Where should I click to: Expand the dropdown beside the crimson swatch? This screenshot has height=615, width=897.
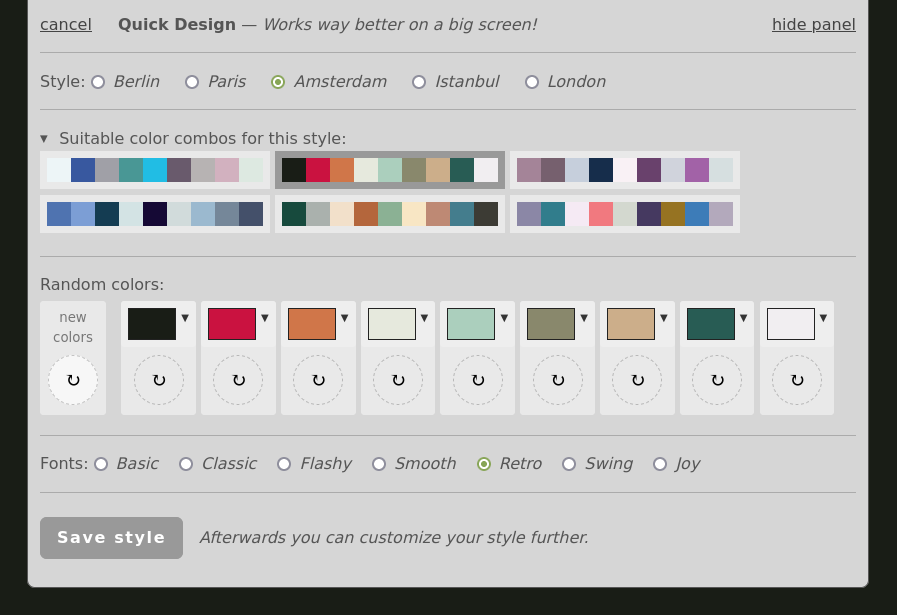pyautogui.click(x=265, y=318)
